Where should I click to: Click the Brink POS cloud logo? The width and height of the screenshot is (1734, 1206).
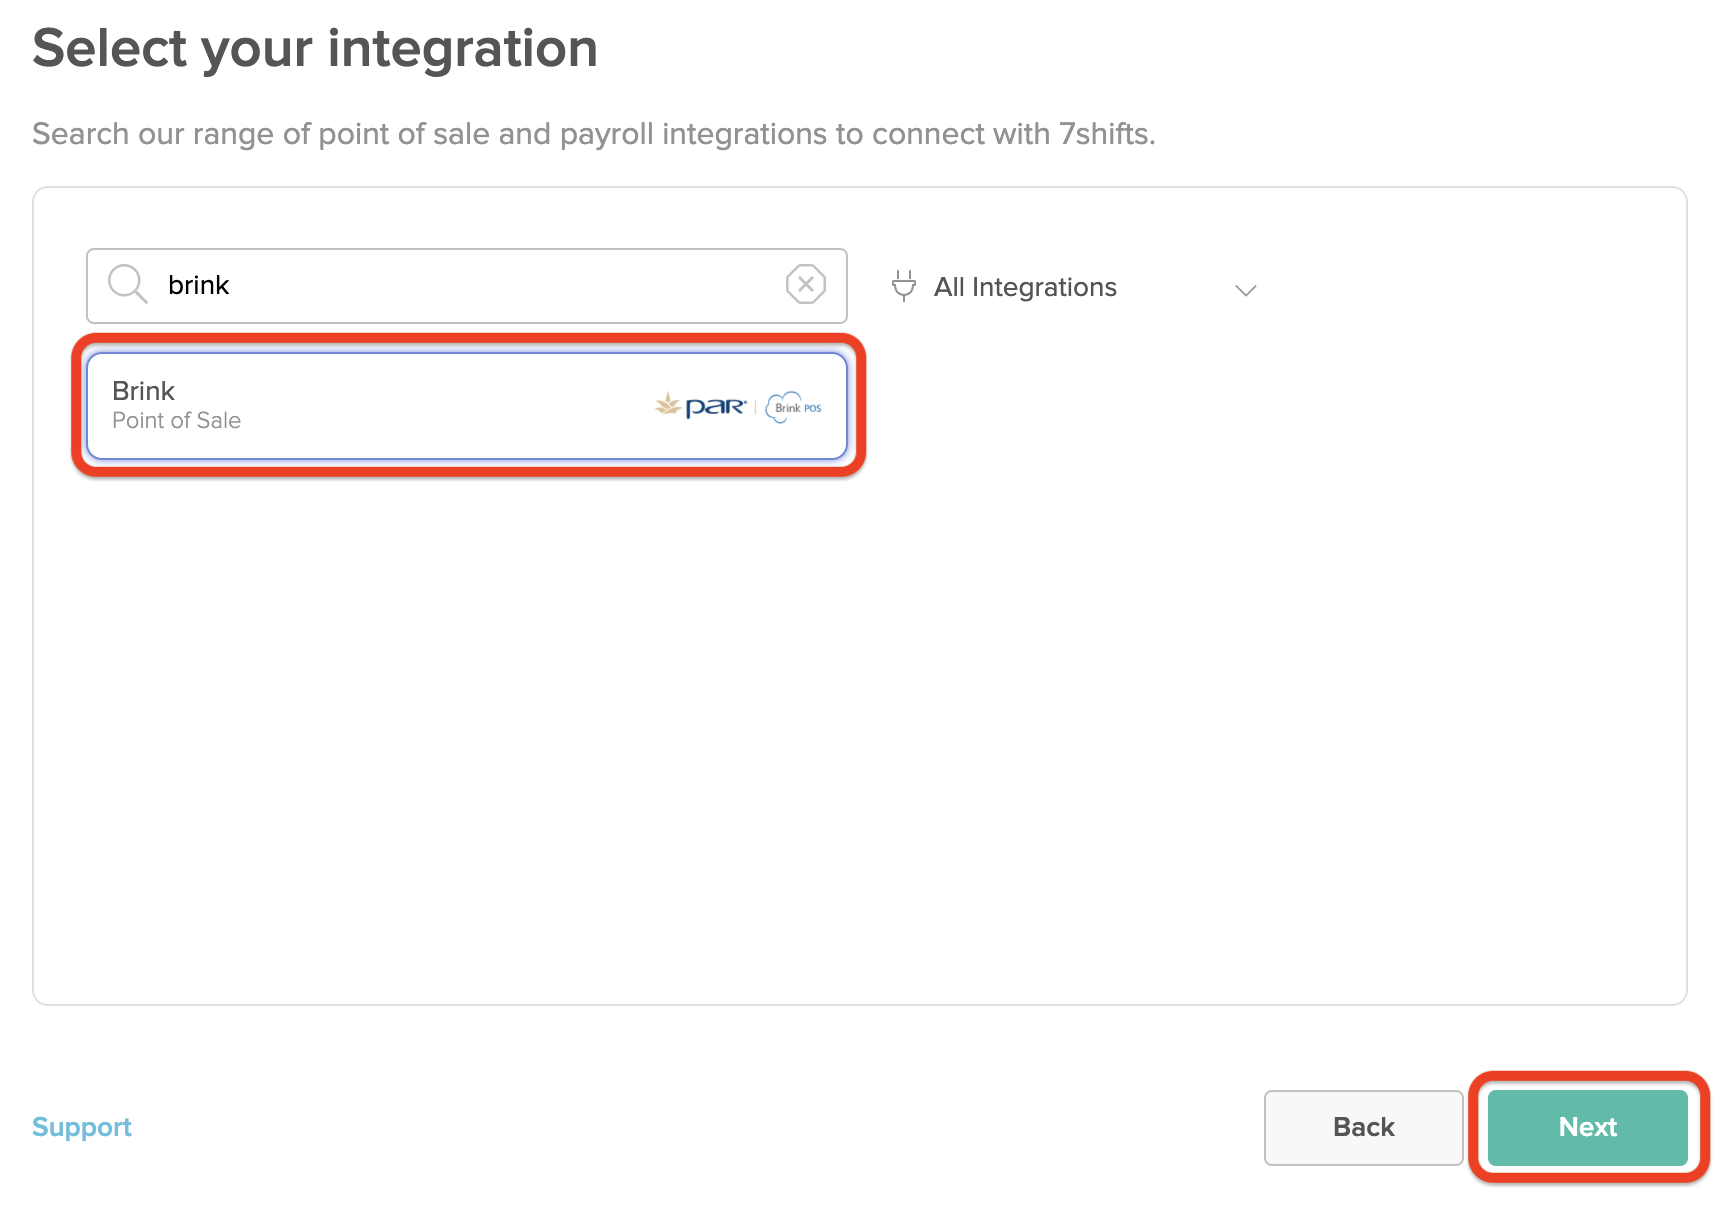tap(794, 407)
